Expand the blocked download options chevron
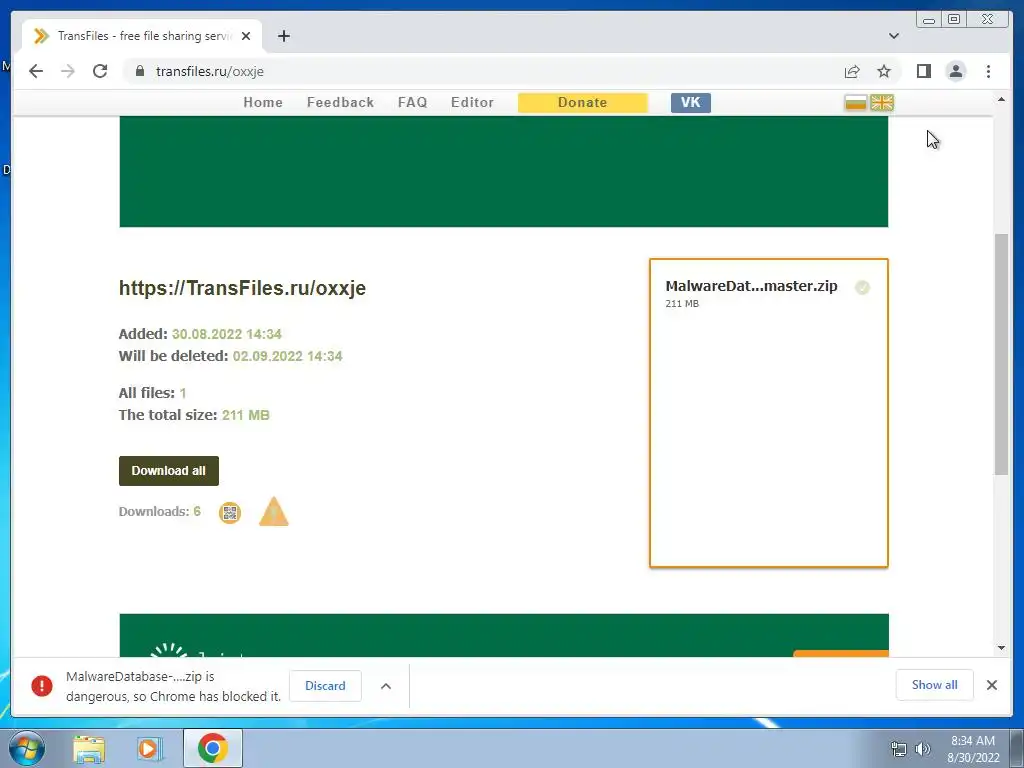 click(x=386, y=686)
